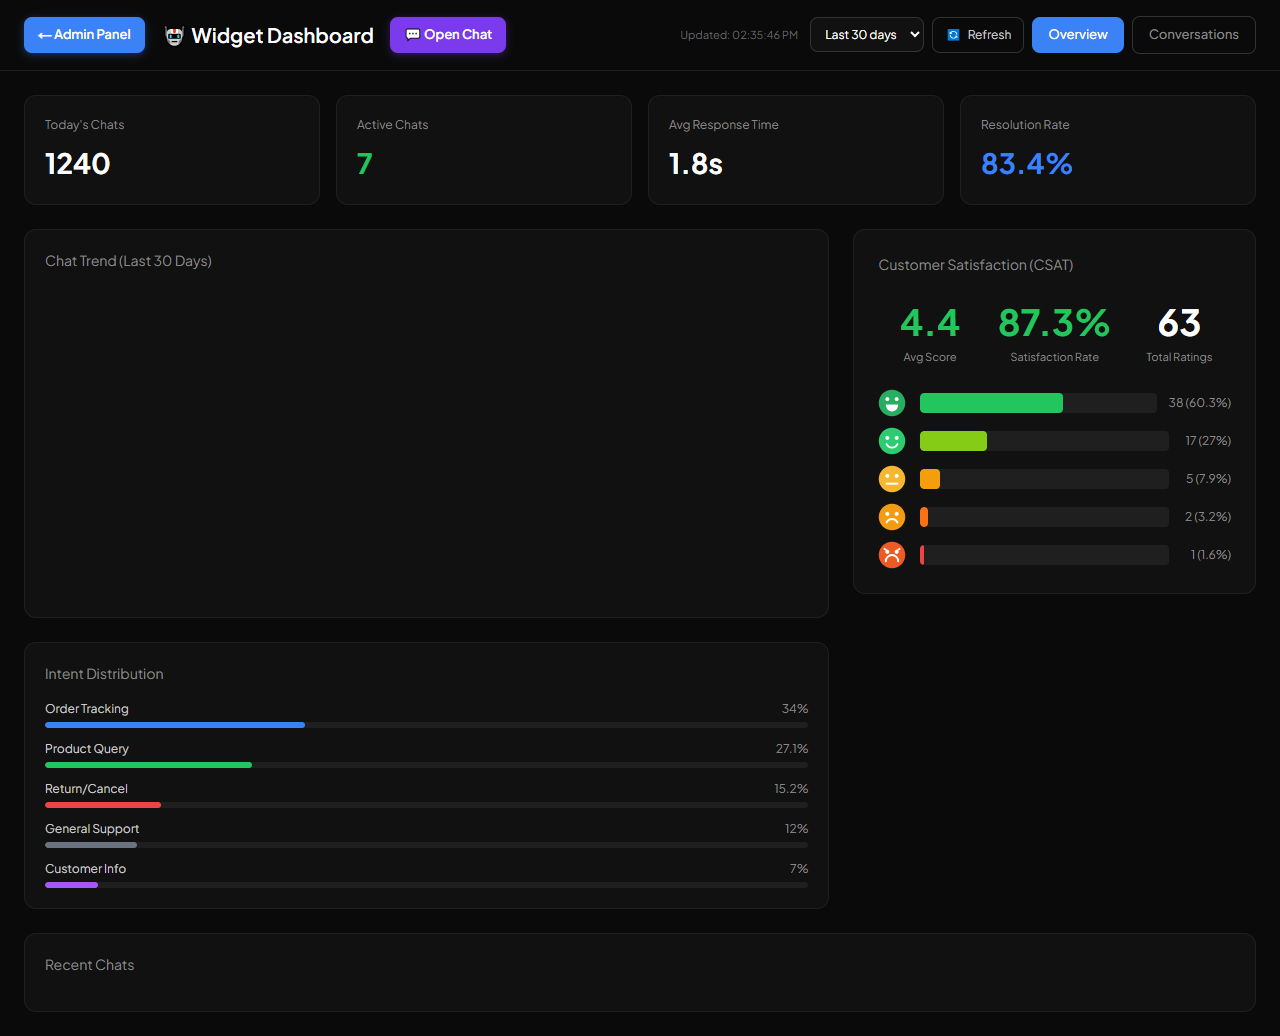Click the angry red emoji face
This screenshot has width=1280, height=1036.
(x=892, y=555)
